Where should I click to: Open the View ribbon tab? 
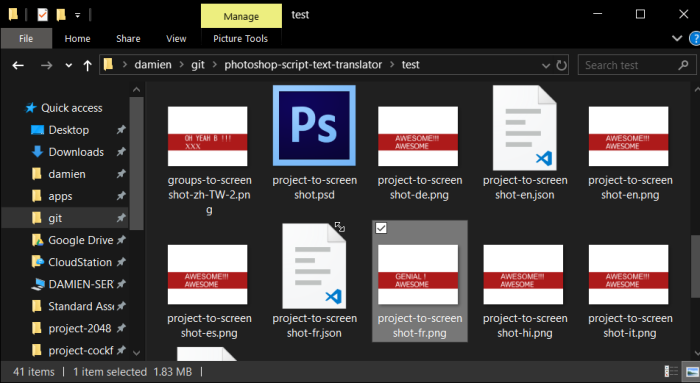[x=176, y=38]
